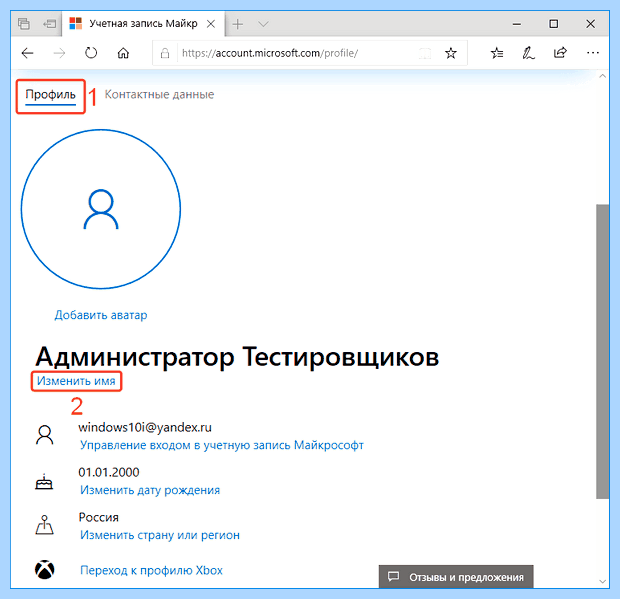The width and height of the screenshot is (620, 599).
Task: Maximize the browser window
Action: (554, 24)
